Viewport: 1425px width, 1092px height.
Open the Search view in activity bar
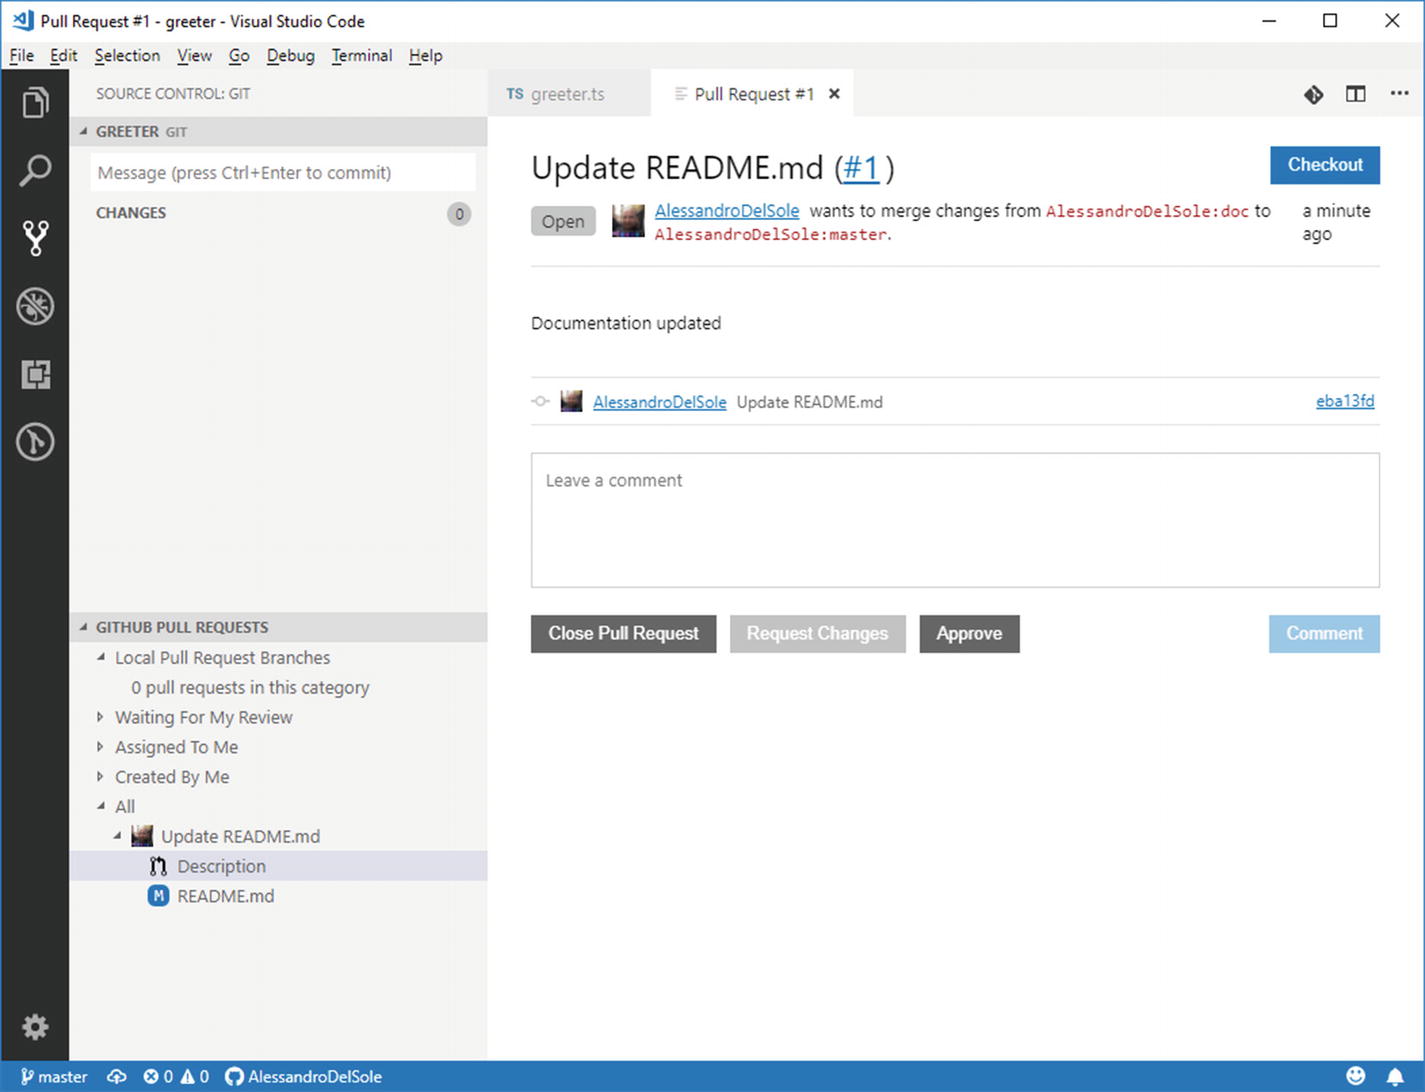35,170
